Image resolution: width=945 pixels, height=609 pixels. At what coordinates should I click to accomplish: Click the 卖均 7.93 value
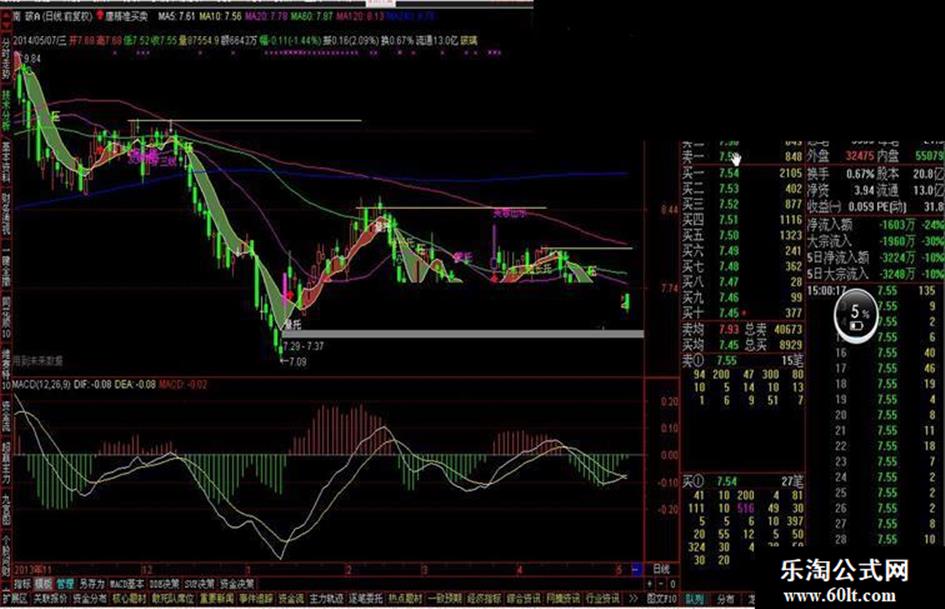click(728, 329)
